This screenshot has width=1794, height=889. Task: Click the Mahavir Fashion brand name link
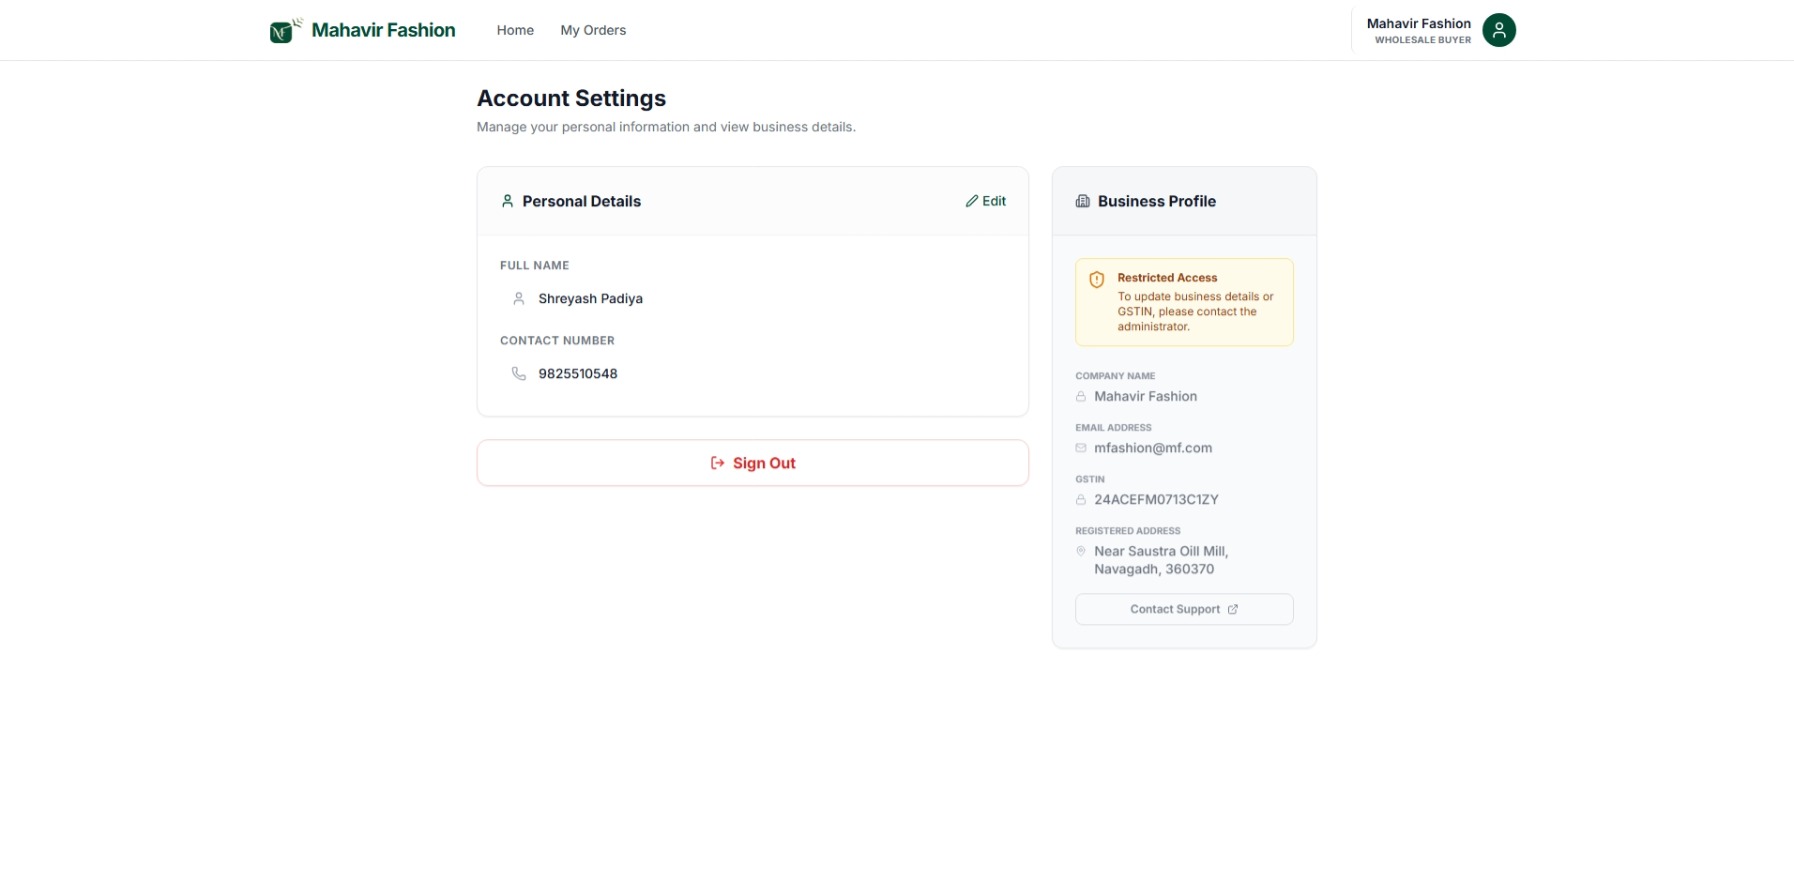383,30
